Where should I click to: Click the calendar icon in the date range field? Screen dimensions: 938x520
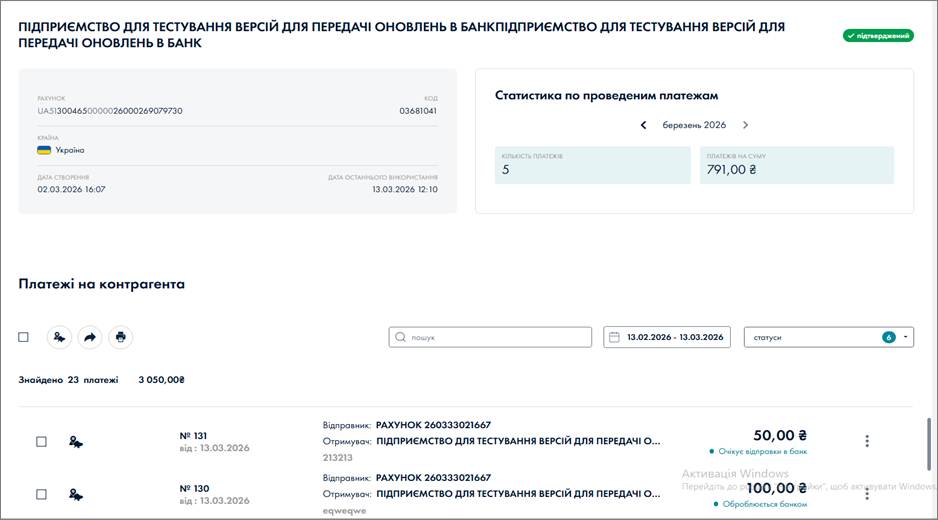point(614,337)
